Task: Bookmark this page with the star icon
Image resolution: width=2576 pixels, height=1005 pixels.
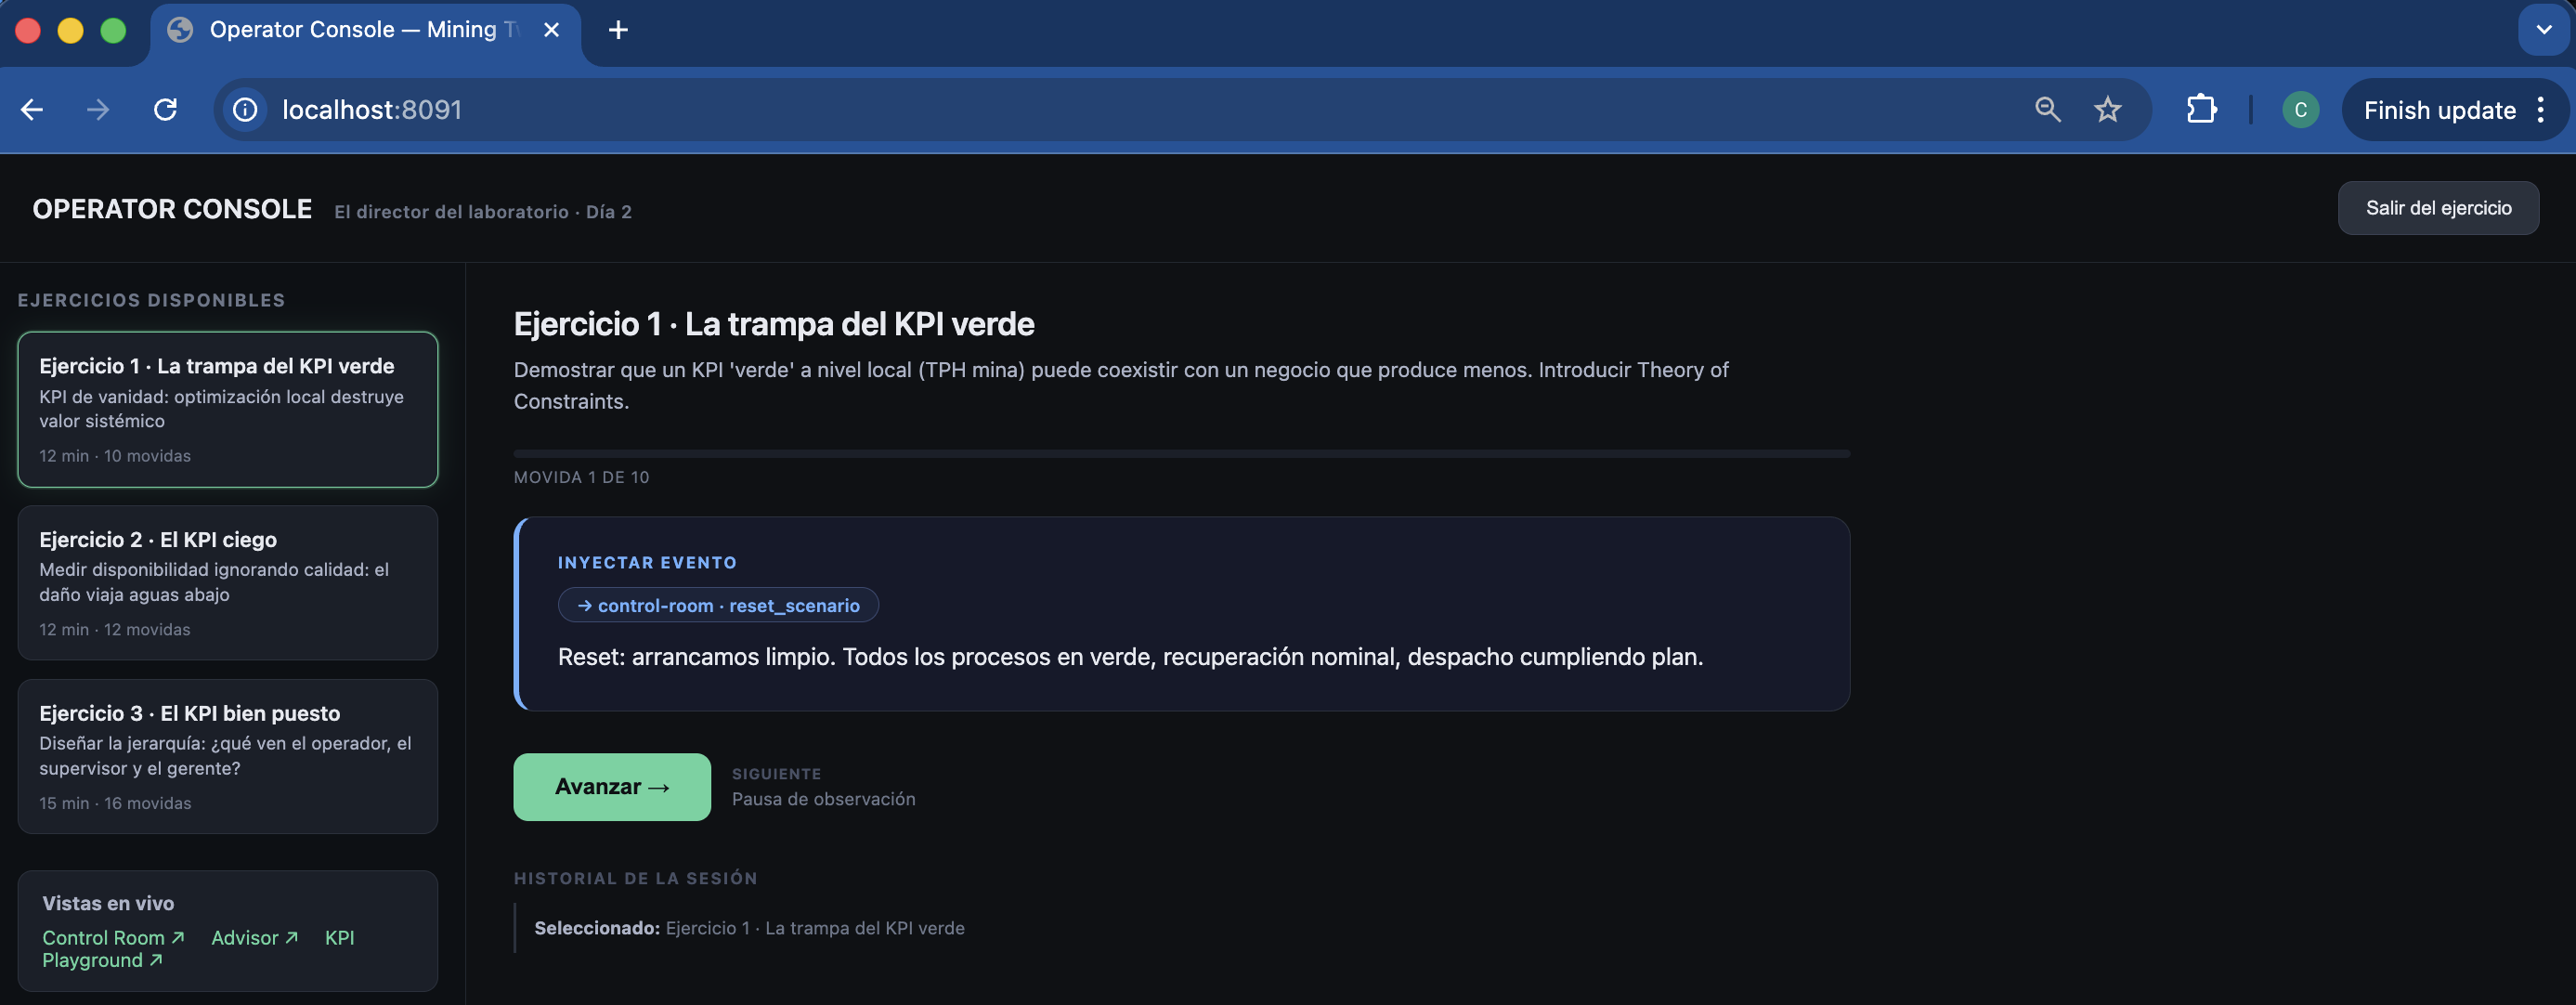Action: [x=2107, y=110]
